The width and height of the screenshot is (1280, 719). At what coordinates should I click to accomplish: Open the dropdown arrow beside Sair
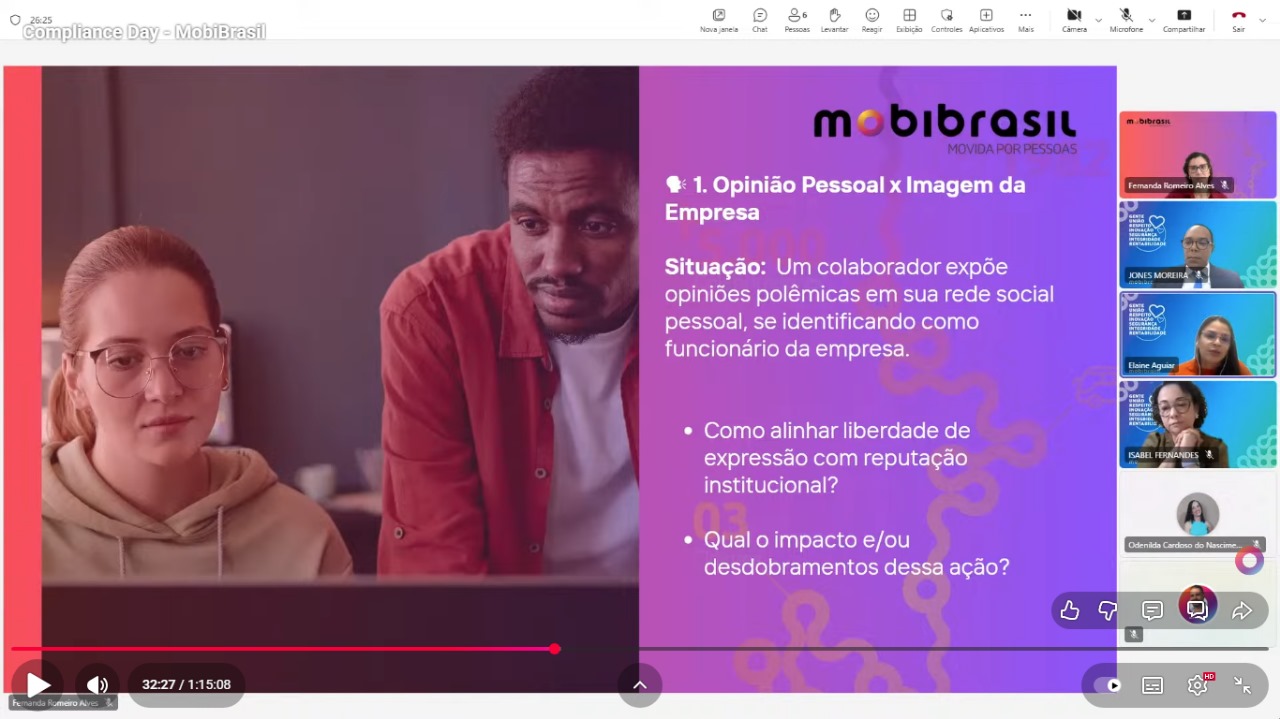pos(1263,20)
